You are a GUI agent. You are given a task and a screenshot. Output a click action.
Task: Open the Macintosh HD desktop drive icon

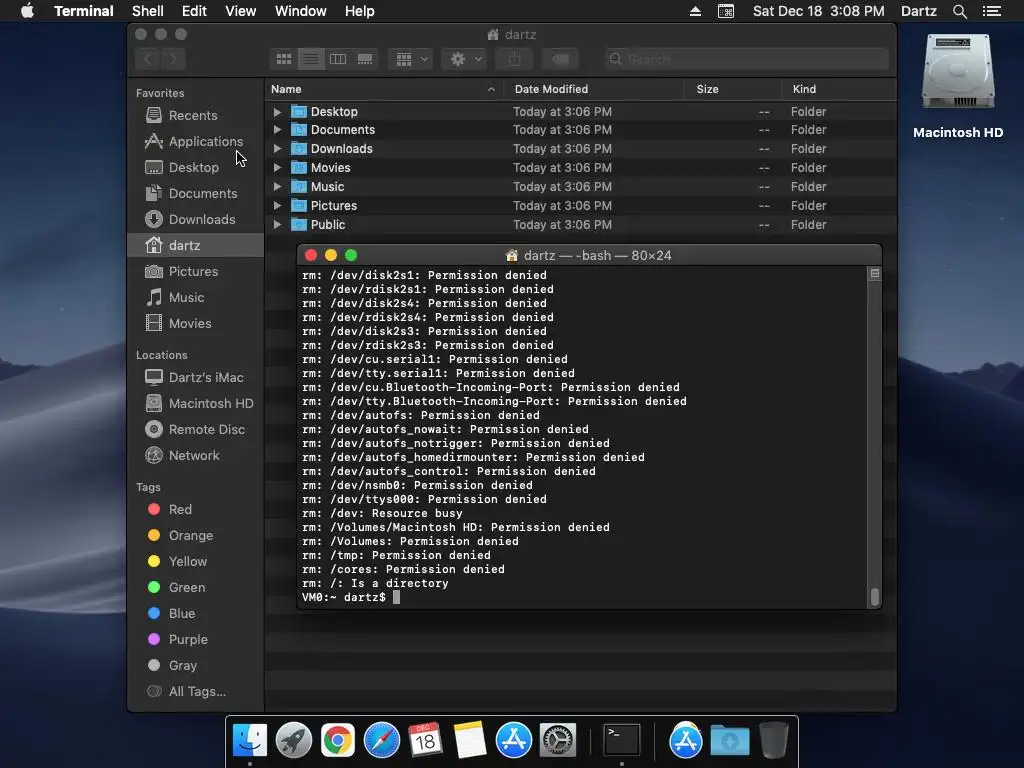[957, 73]
